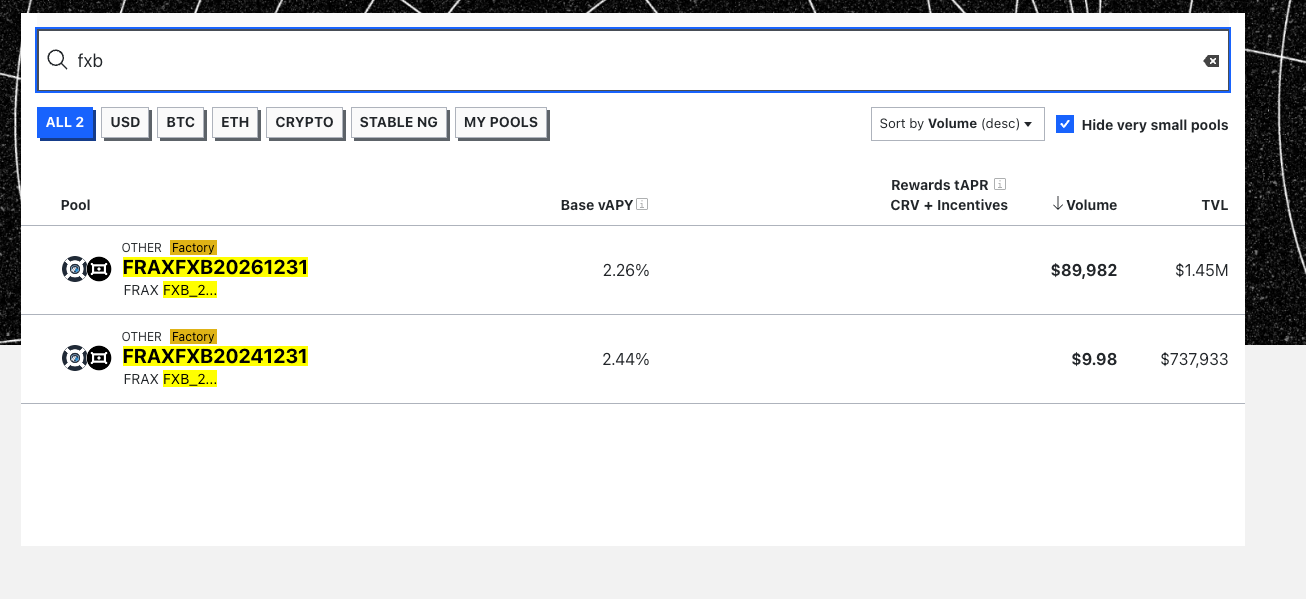The image size is (1306, 599).
Task: Show CRYPTO pools filter
Action: click(x=305, y=122)
